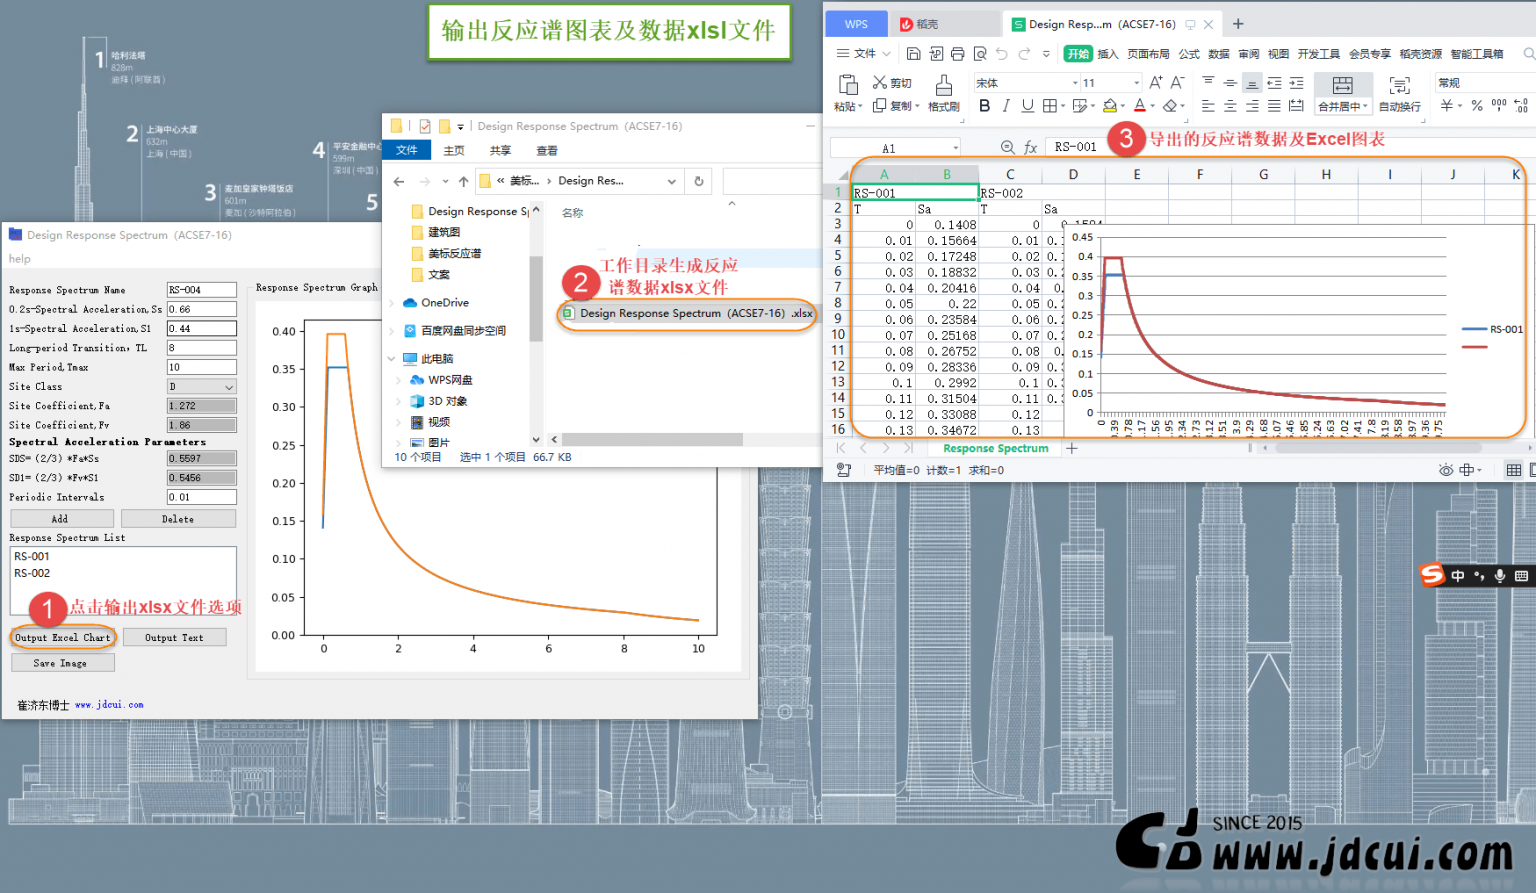This screenshot has height=893, width=1536.
Task: Toggle italic formatting
Action: [x=1005, y=103]
